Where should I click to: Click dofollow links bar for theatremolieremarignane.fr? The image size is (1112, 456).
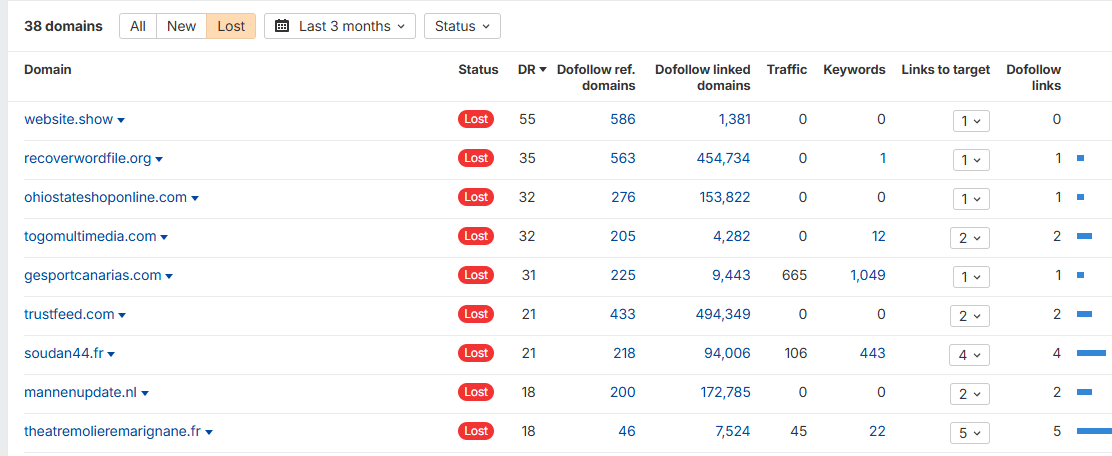1094,430
